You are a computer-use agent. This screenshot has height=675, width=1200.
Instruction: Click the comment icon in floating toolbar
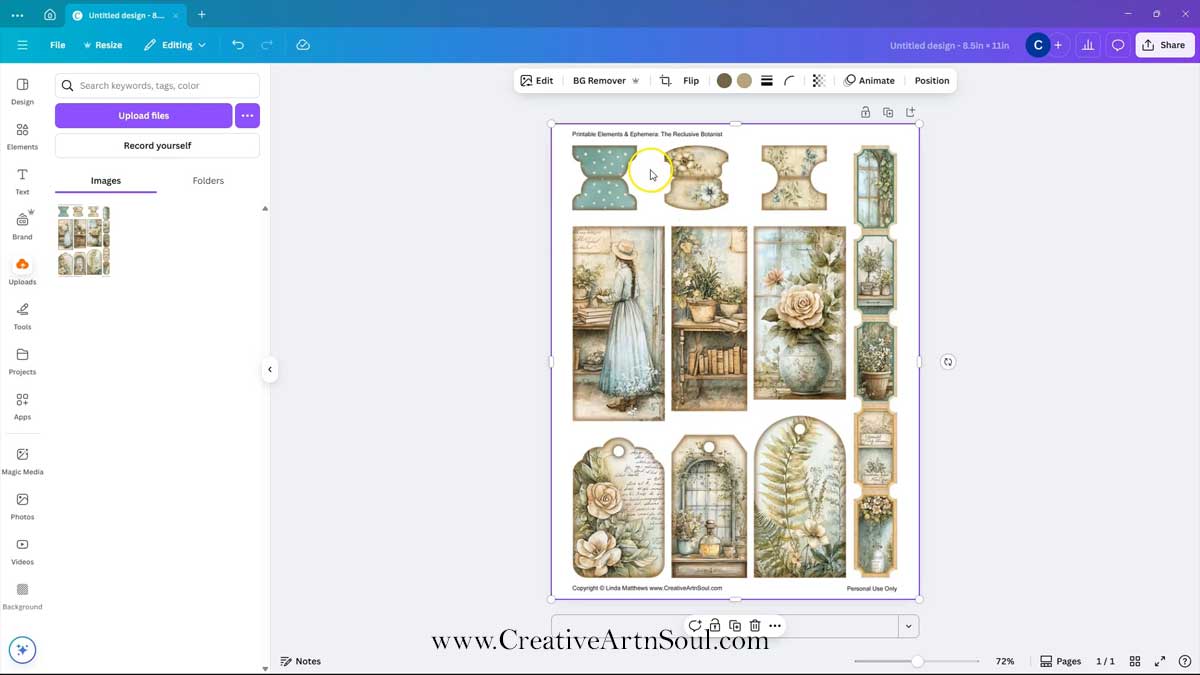click(x=695, y=626)
